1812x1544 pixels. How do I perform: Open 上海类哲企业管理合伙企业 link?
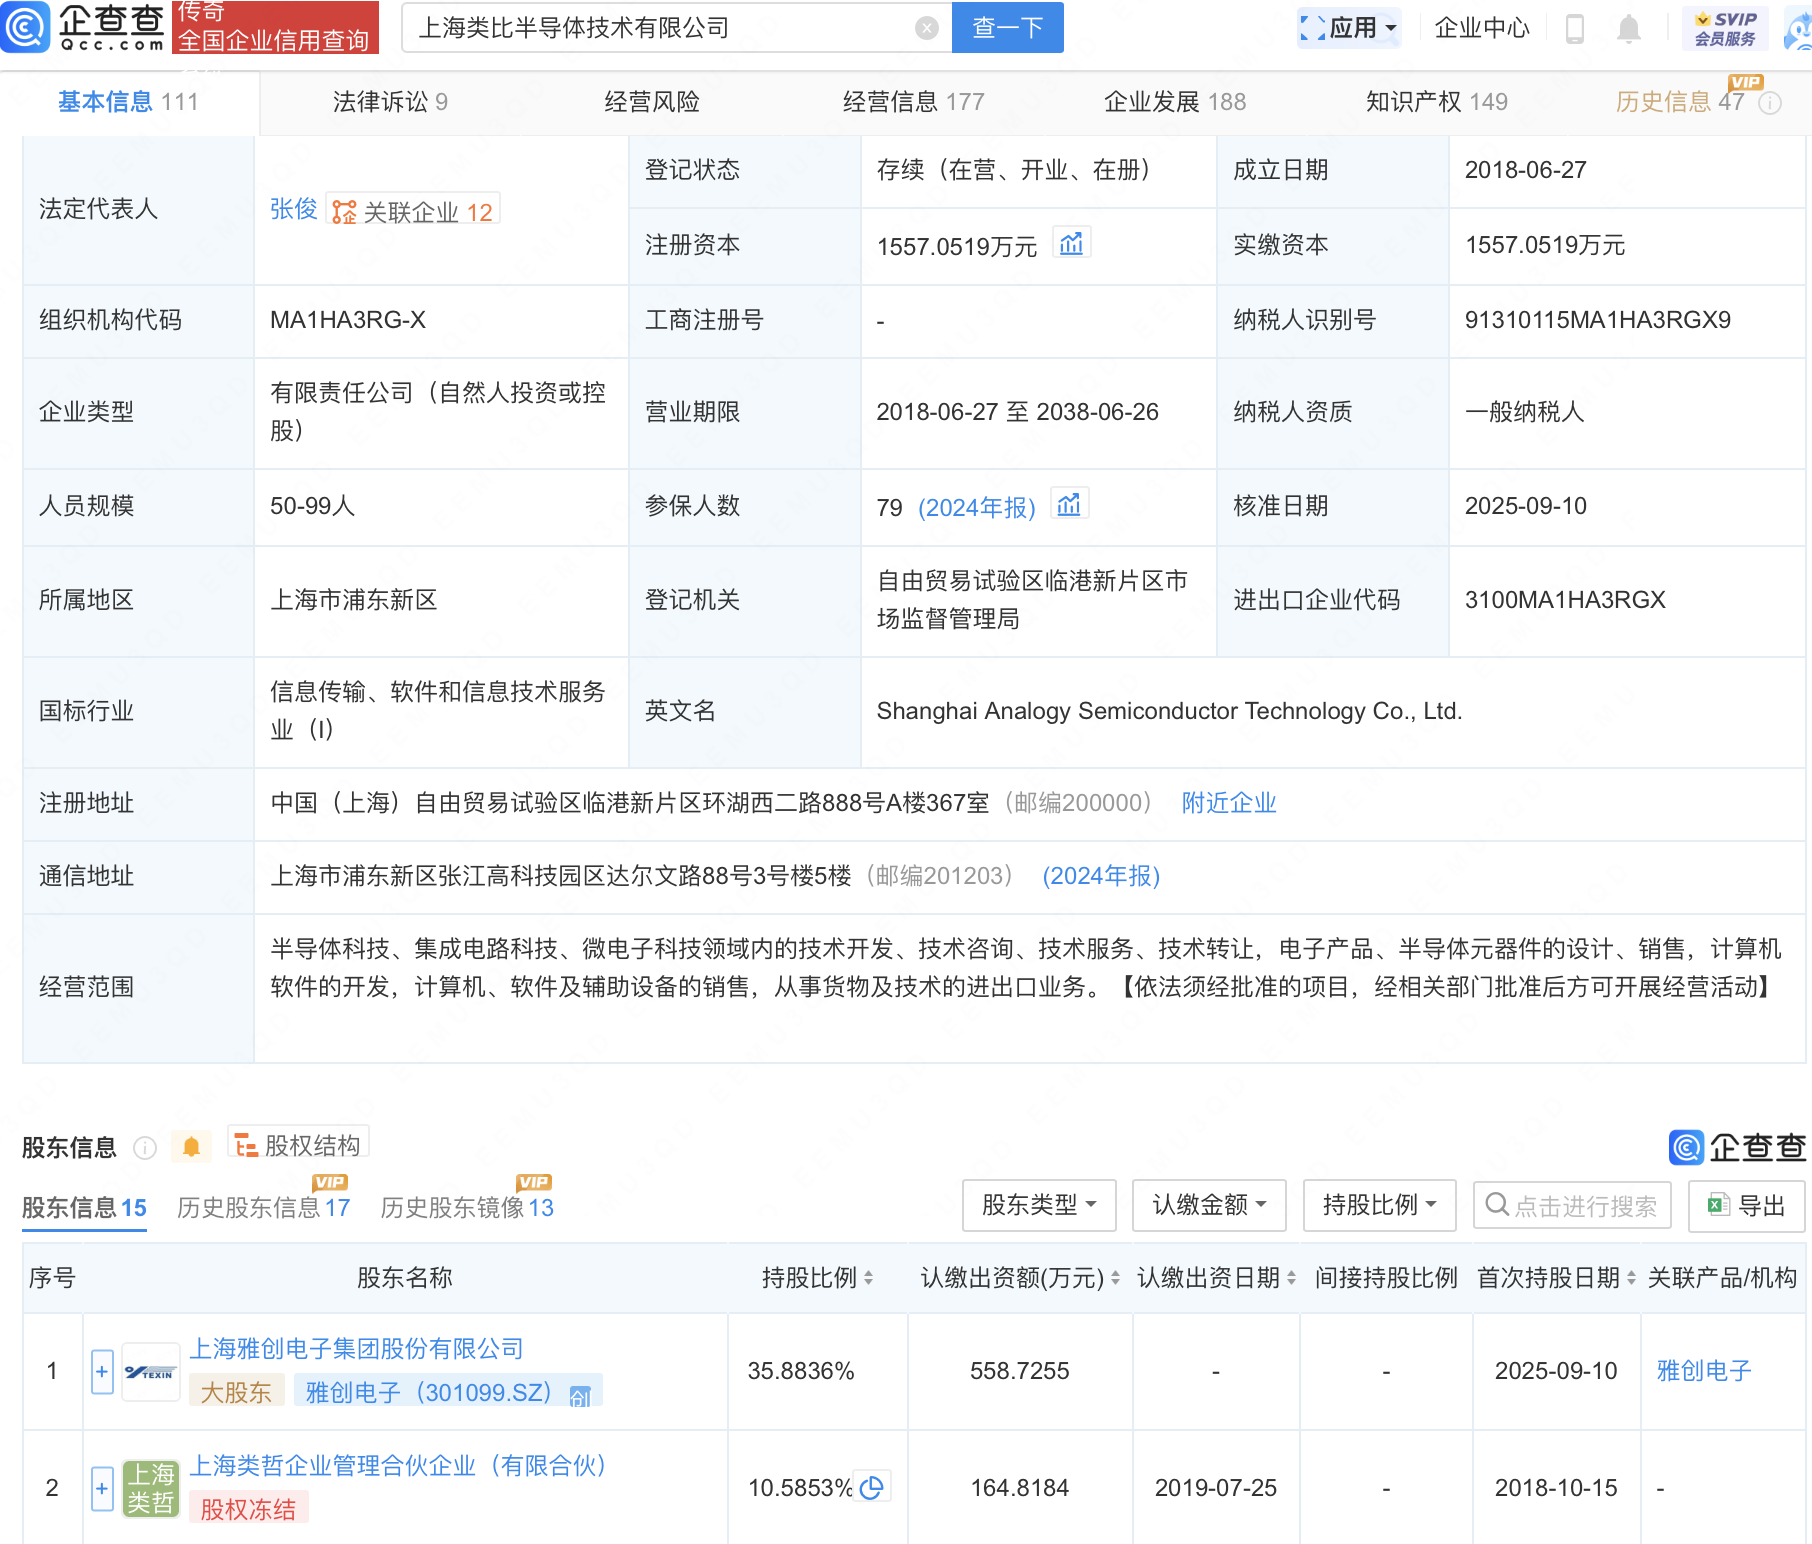point(398,1466)
